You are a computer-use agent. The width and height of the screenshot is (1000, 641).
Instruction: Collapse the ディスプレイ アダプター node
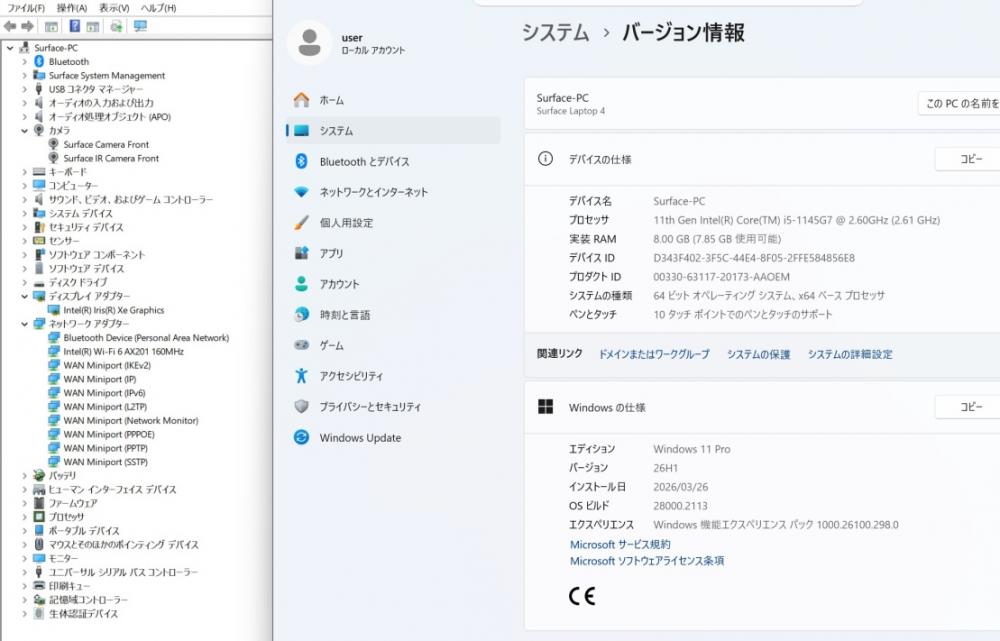[24, 296]
